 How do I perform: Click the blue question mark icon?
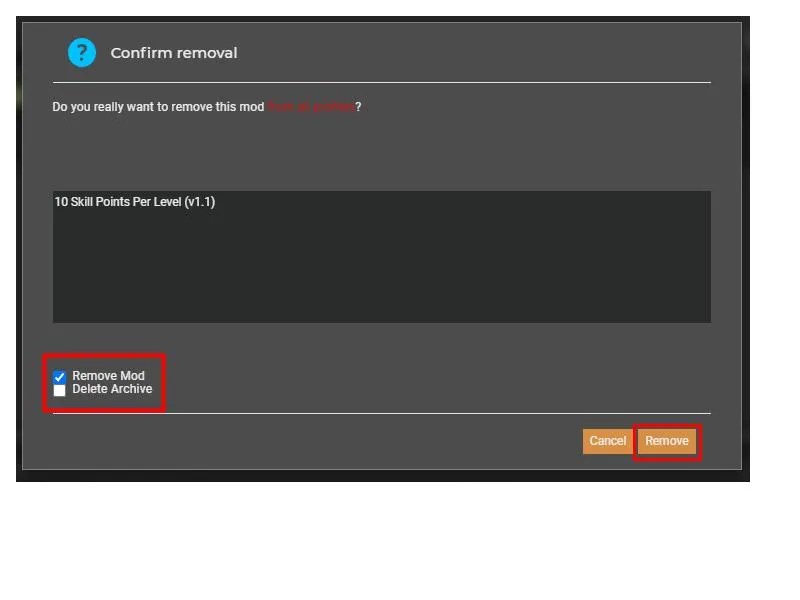(82, 53)
